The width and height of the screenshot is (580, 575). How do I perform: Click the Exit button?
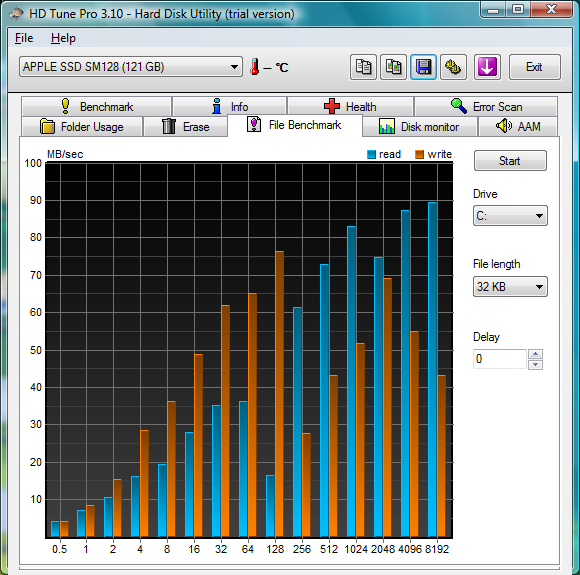[535, 67]
